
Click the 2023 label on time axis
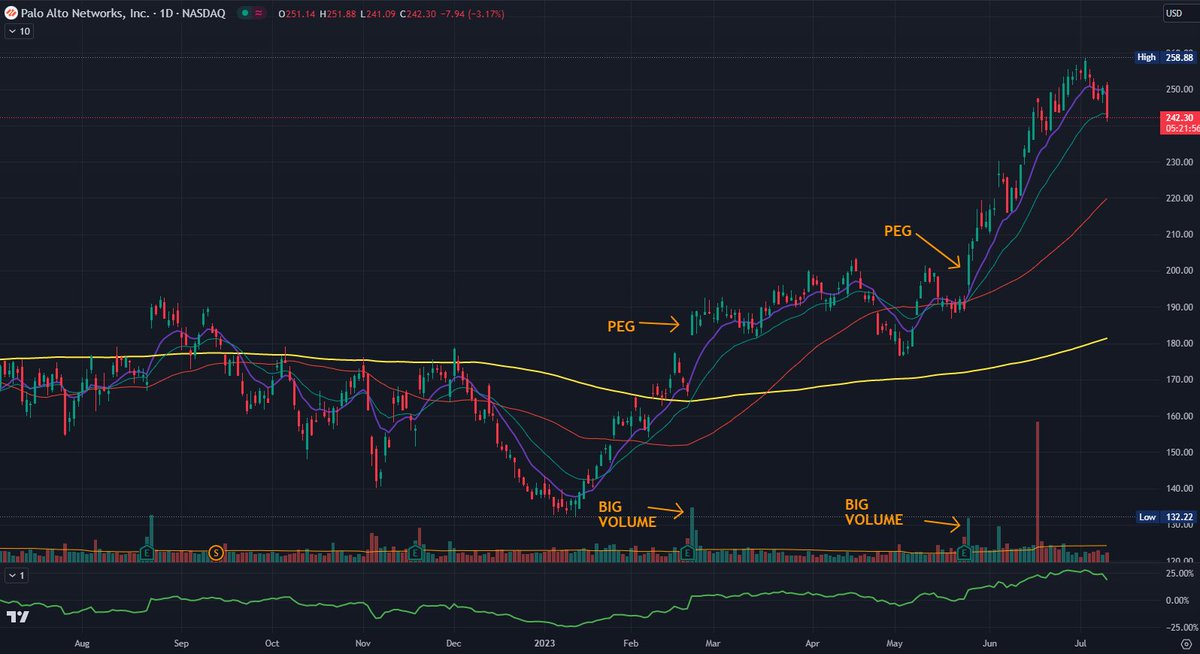tap(546, 645)
